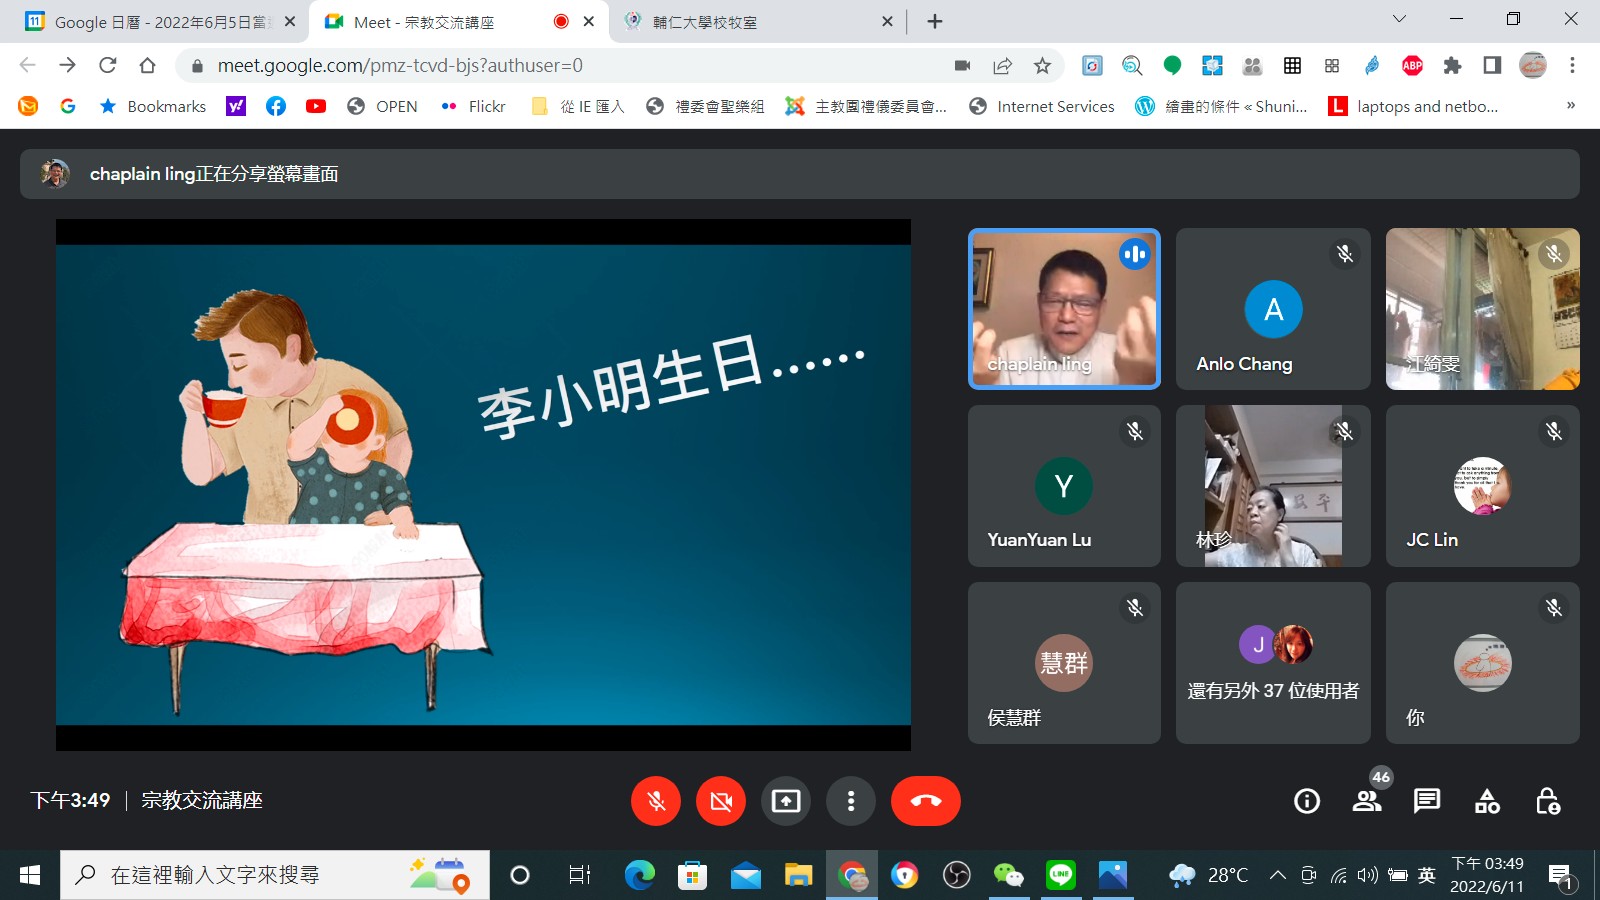Expand the hidden bookmarks chevron
1600x900 pixels.
(x=1570, y=106)
